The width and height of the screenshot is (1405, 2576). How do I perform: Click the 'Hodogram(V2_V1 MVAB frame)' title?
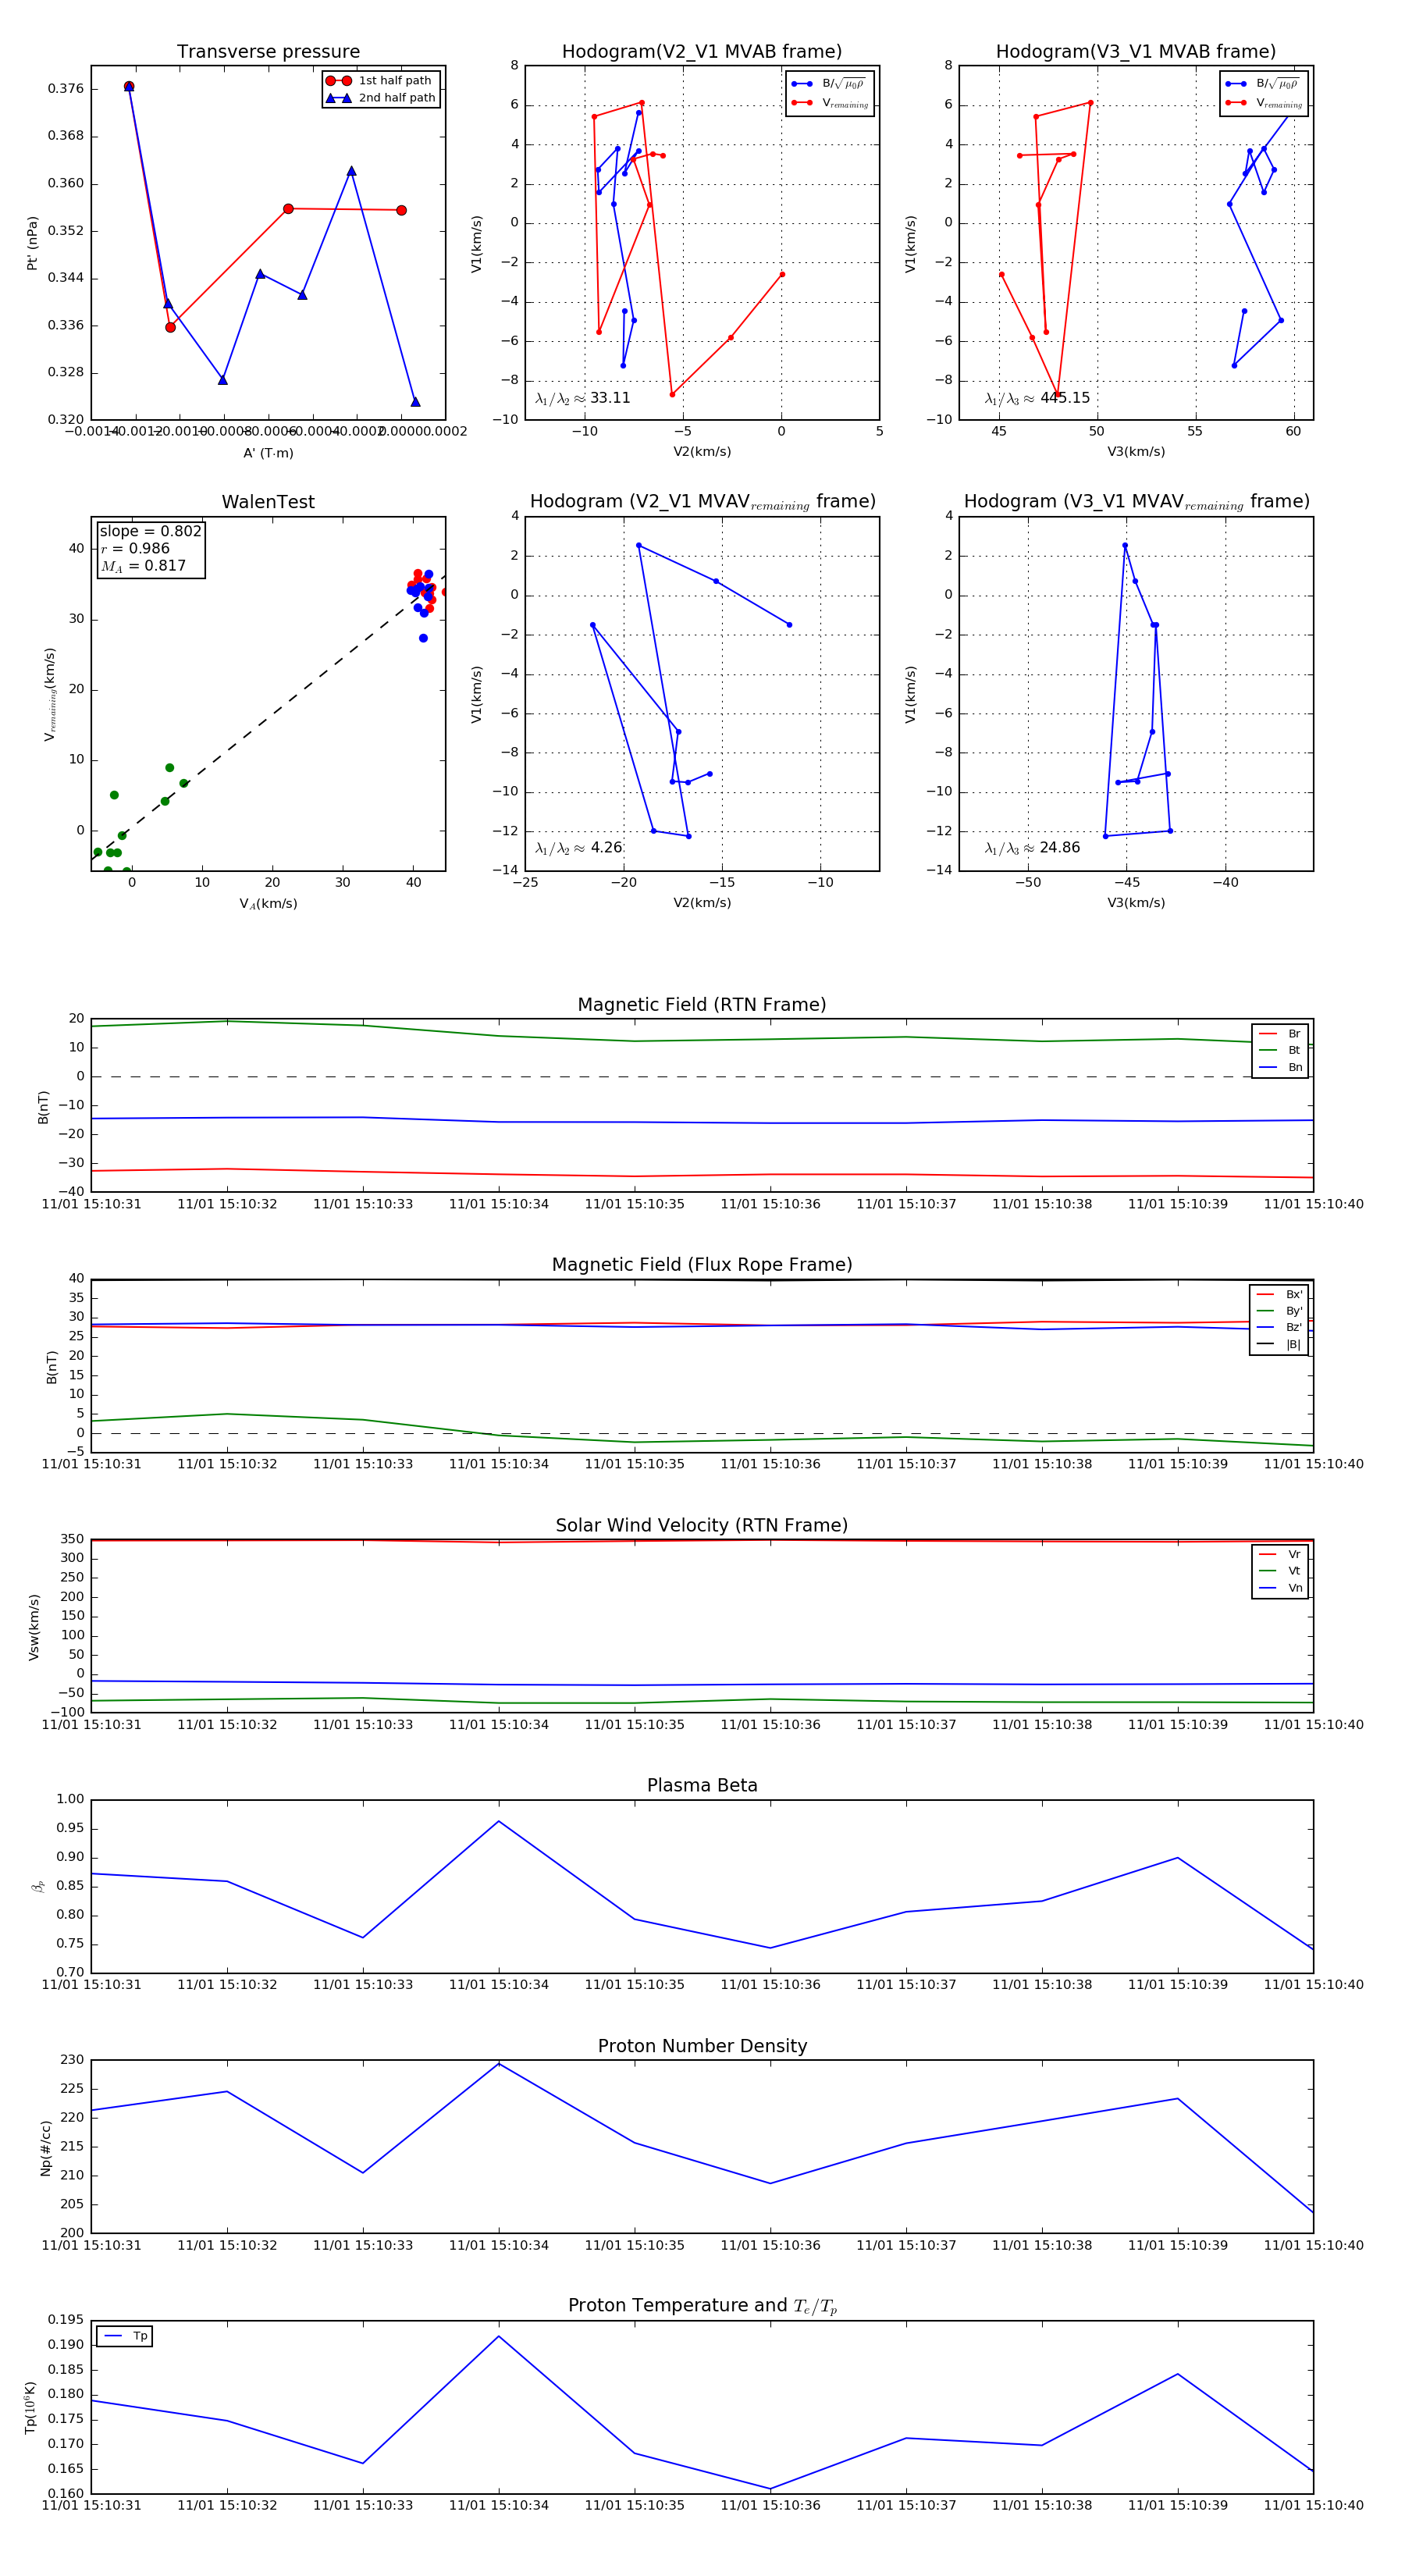[702, 52]
